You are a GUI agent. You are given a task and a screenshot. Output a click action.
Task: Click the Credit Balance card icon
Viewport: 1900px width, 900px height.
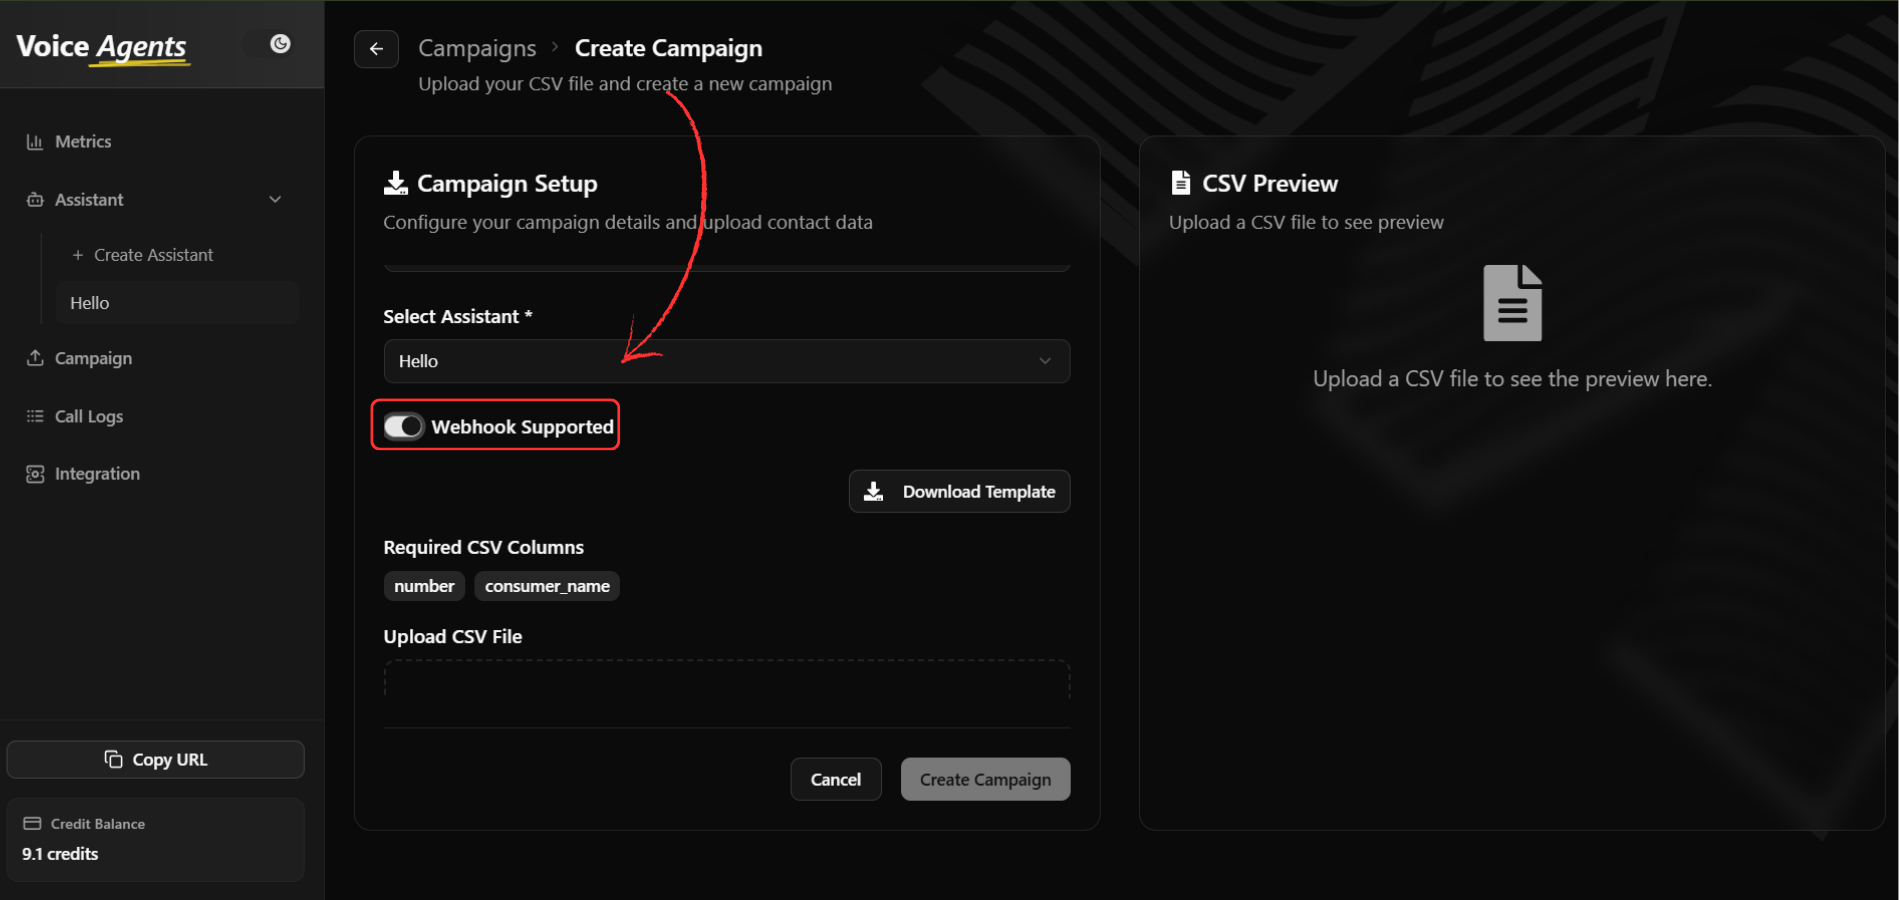[x=32, y=824]
